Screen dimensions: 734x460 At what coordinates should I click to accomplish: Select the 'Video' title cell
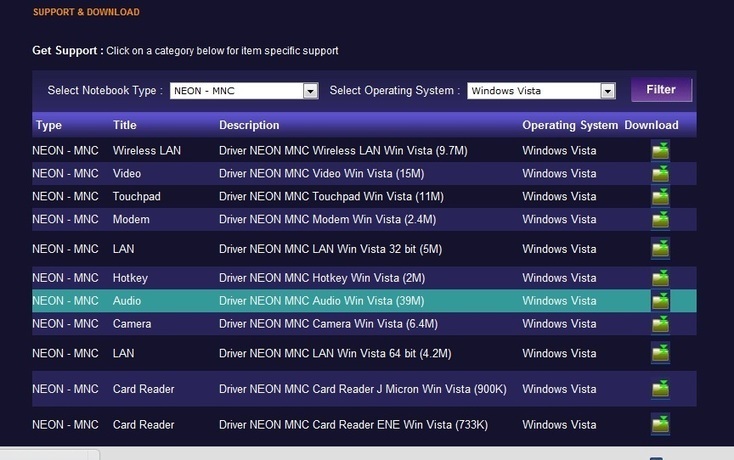[x=126, y=174]
